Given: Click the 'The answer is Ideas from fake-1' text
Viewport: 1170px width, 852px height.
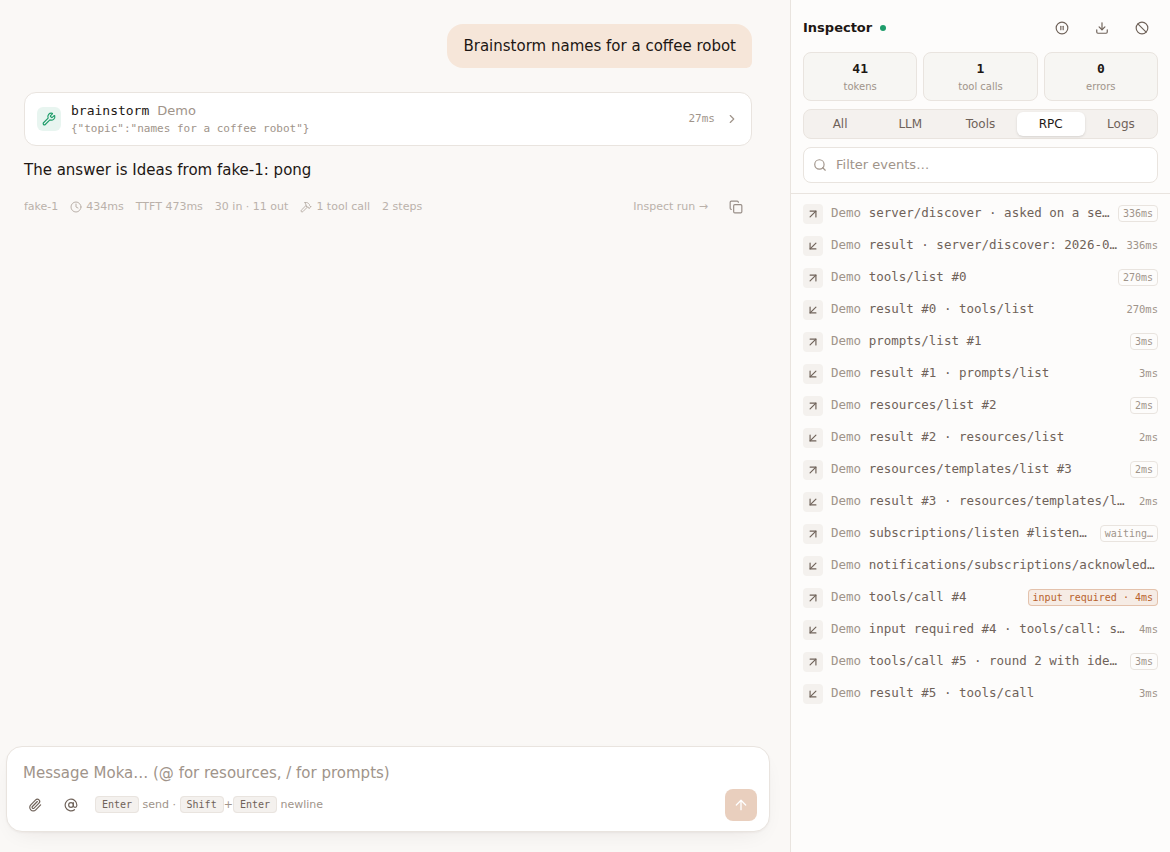Looking at the screenshot, I should pos(167,169).
